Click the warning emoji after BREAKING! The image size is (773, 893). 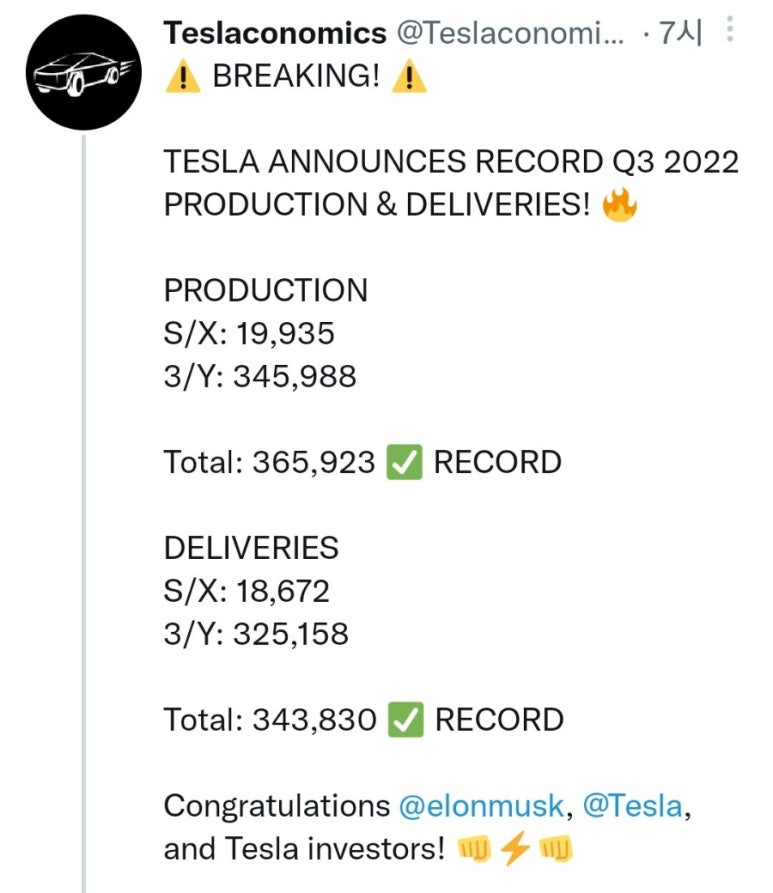point(409,76)
